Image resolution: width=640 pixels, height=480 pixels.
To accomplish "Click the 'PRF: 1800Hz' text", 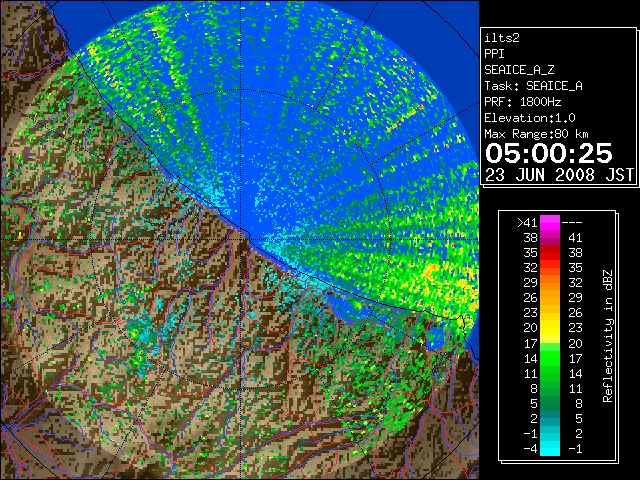I will pyautogui.click(x=522, y=102).
